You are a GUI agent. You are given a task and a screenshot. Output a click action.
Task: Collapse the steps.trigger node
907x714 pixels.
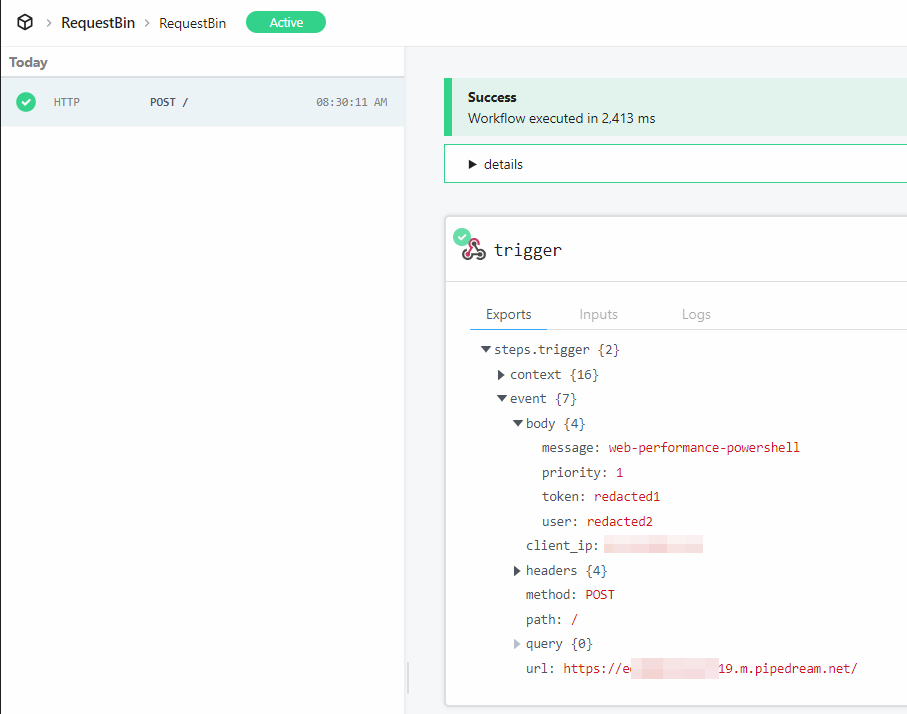click(486, 349)
